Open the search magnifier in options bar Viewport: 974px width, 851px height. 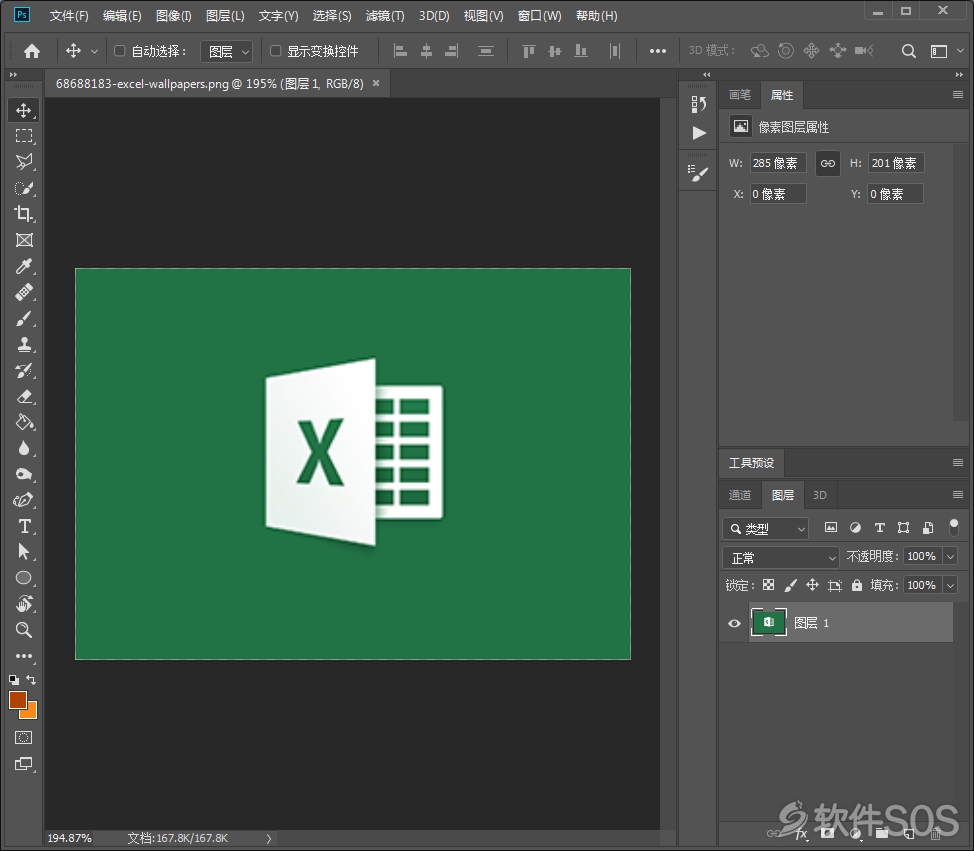pos(908,51)
